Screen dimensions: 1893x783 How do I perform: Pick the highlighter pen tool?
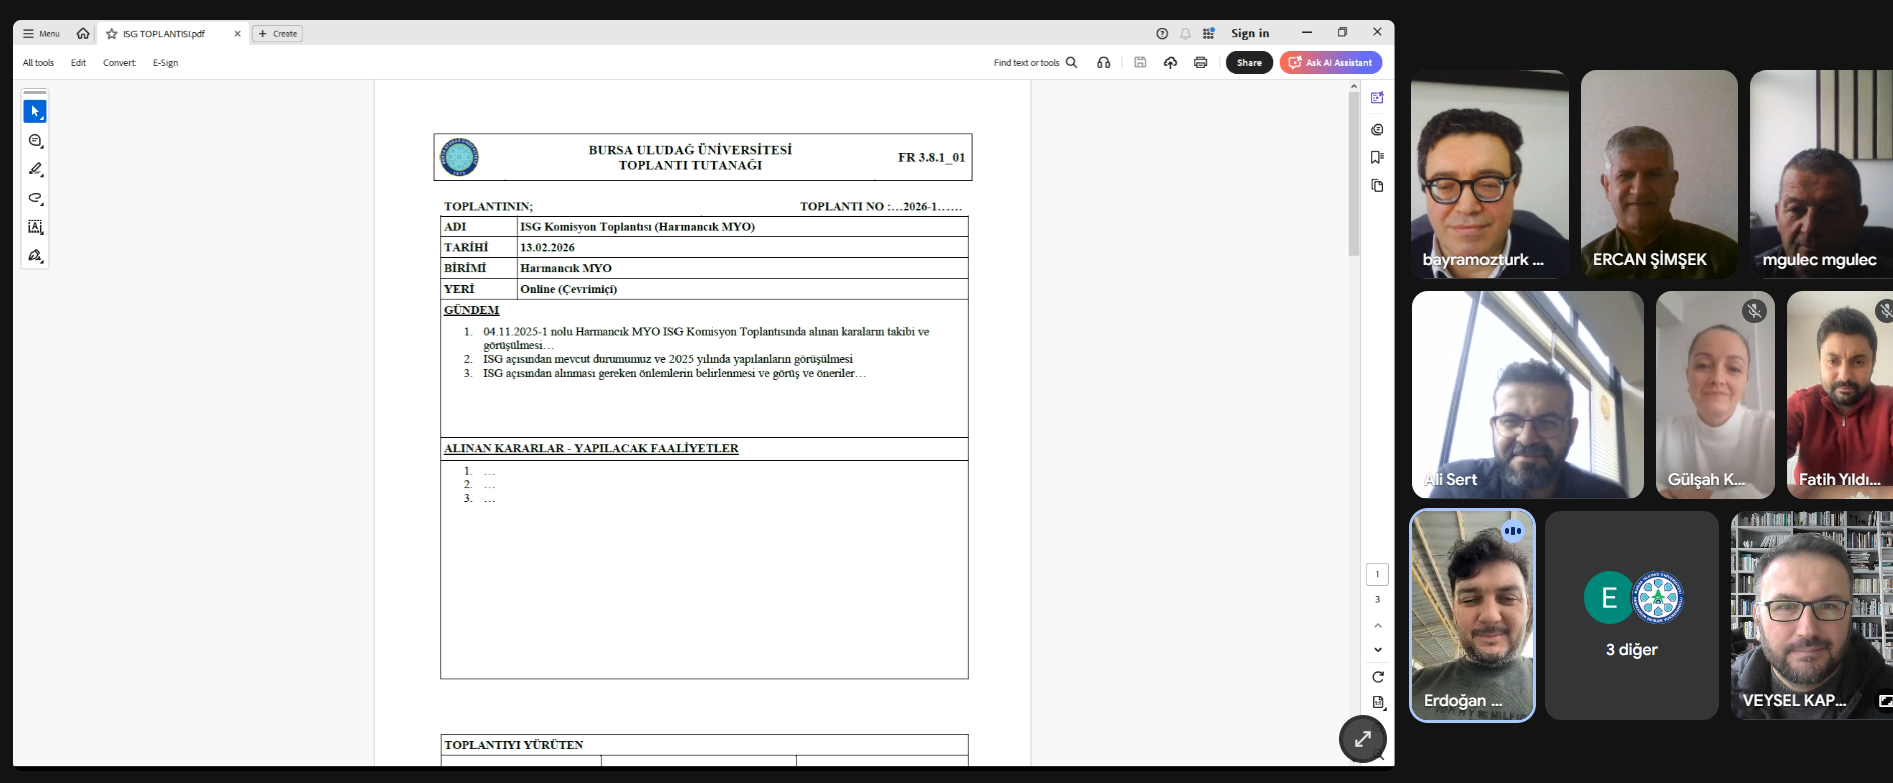(35, 169)
